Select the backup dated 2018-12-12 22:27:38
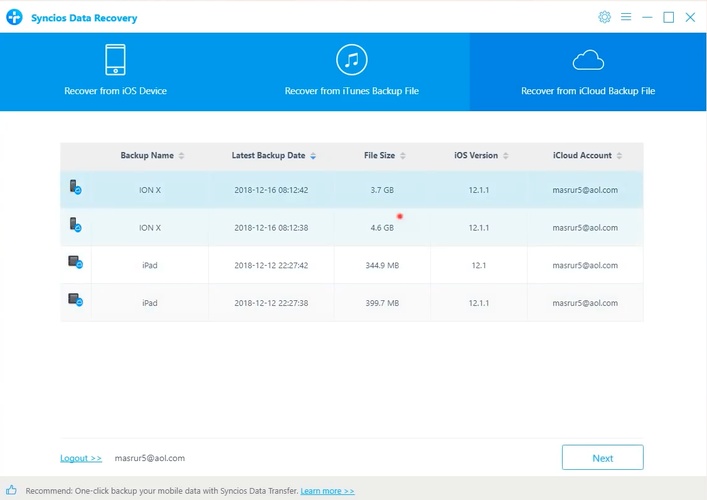Screen dimensions: 707x500 pyautogui.click(x=352, y=303)
